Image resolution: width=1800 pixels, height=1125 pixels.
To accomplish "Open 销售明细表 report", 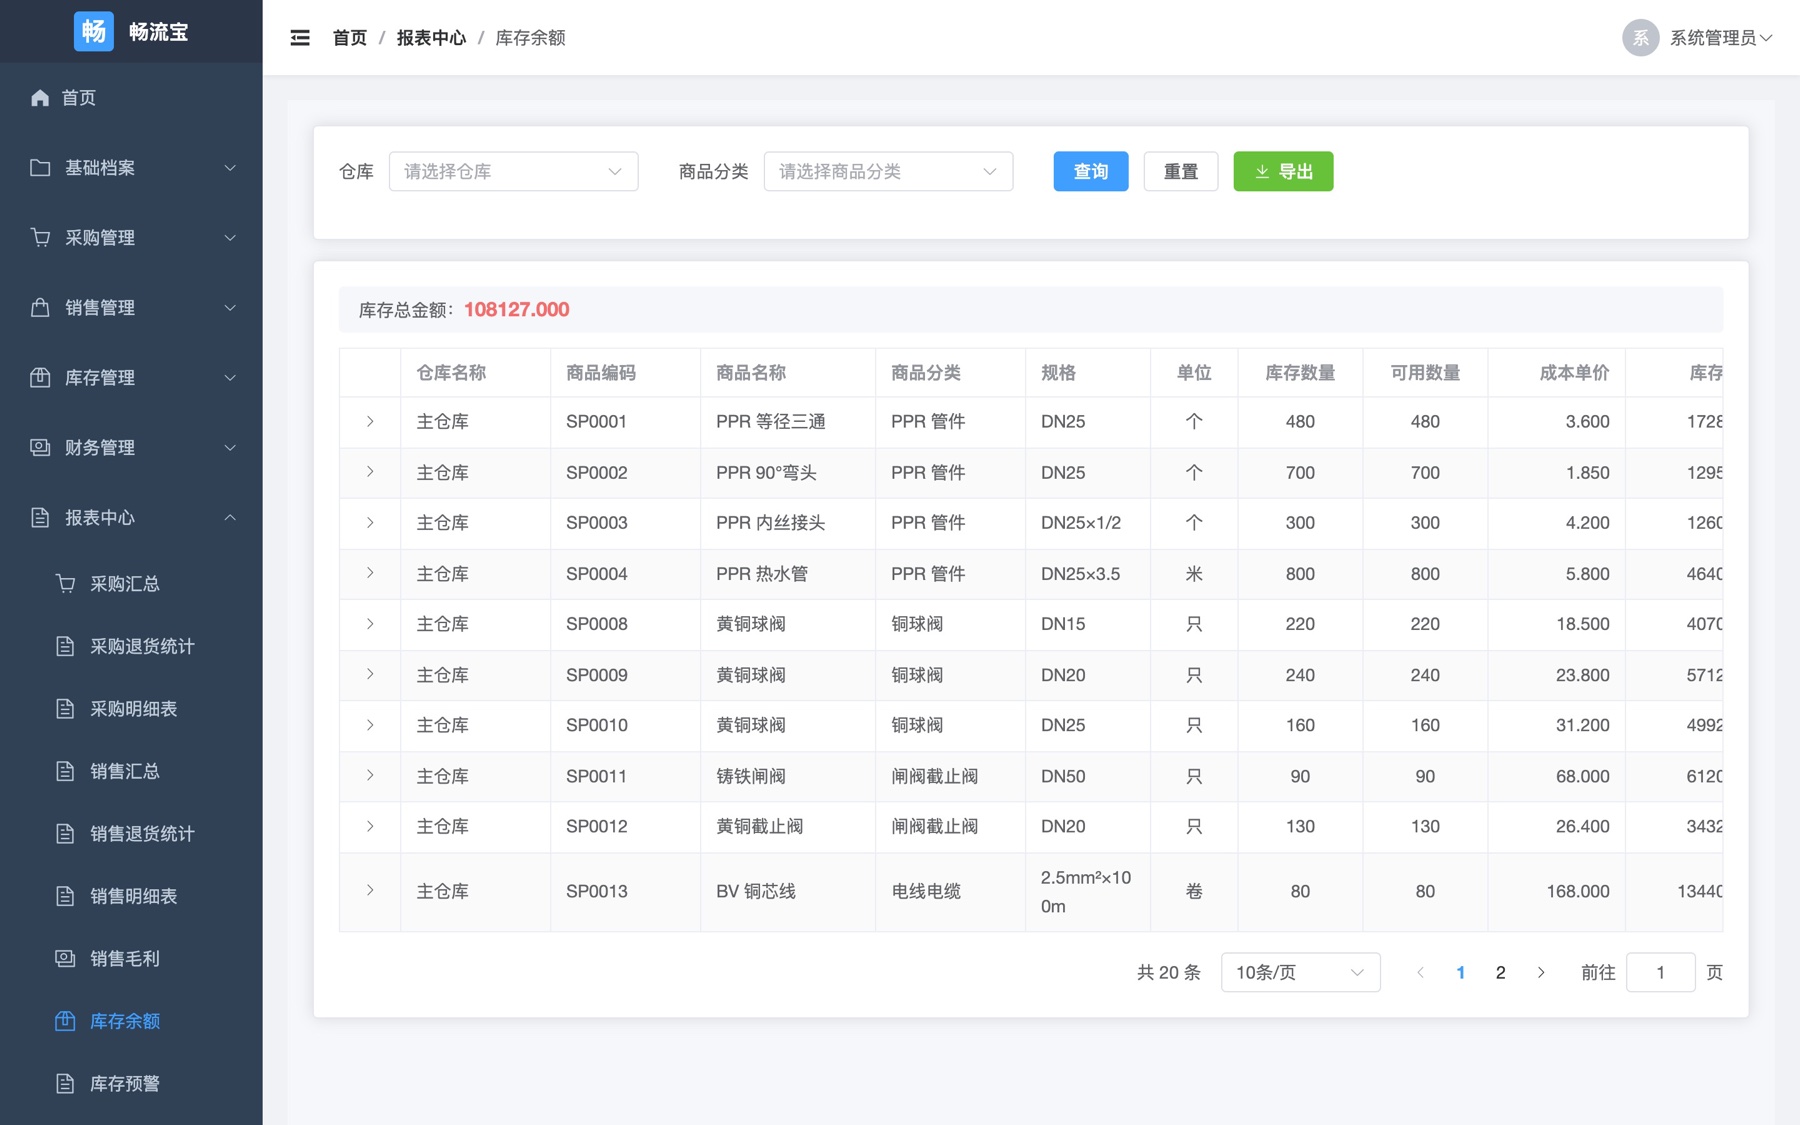I will tap(131, 896).
